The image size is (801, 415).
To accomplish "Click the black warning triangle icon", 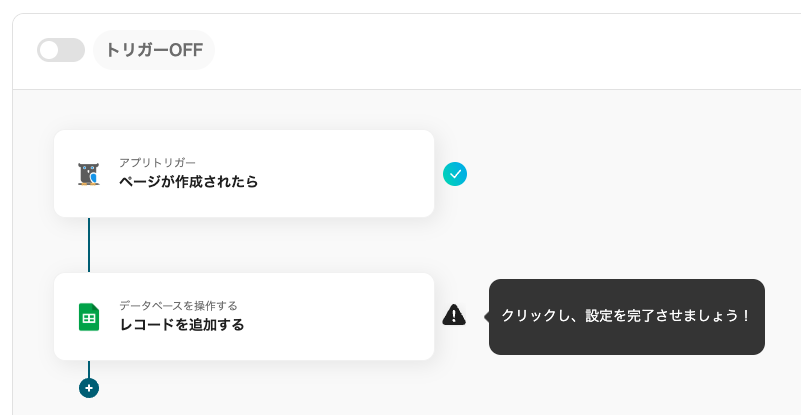I will [454, 316].
